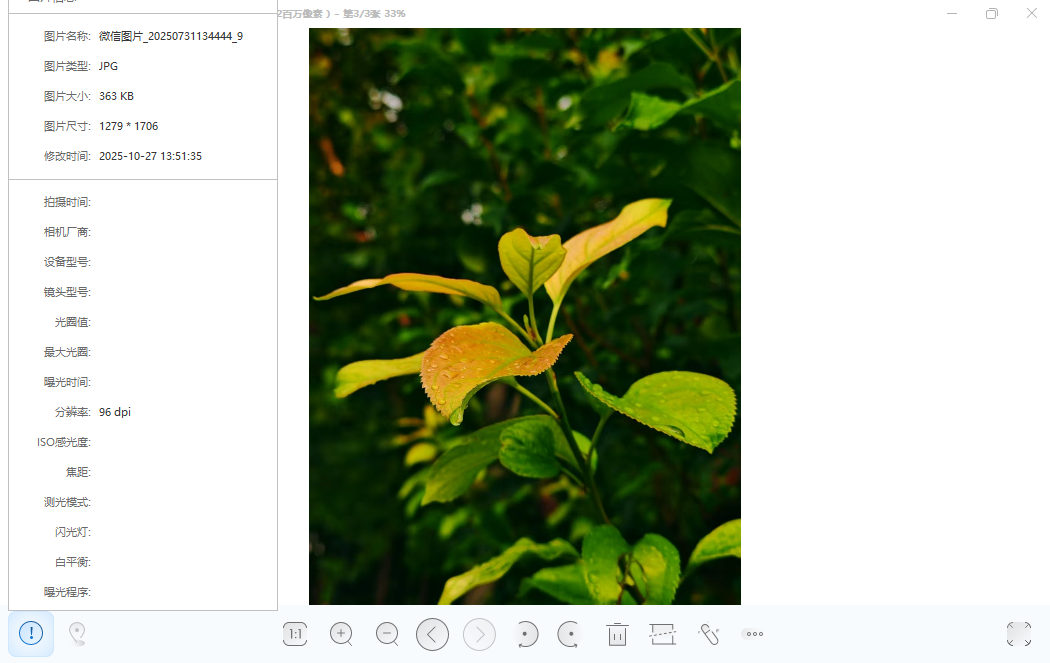Click the location pin icon
The height and width of the screenshot is (663, 1050).
pos(77,633)
